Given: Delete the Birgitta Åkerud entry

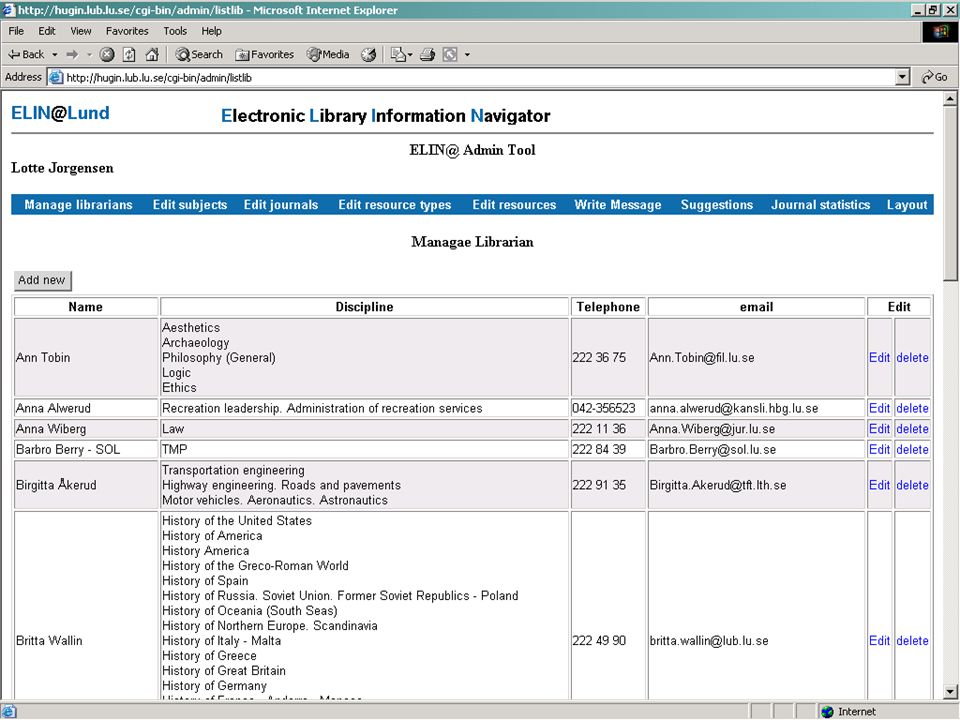Looking at the screenshot, I should [x=912, y=485].
